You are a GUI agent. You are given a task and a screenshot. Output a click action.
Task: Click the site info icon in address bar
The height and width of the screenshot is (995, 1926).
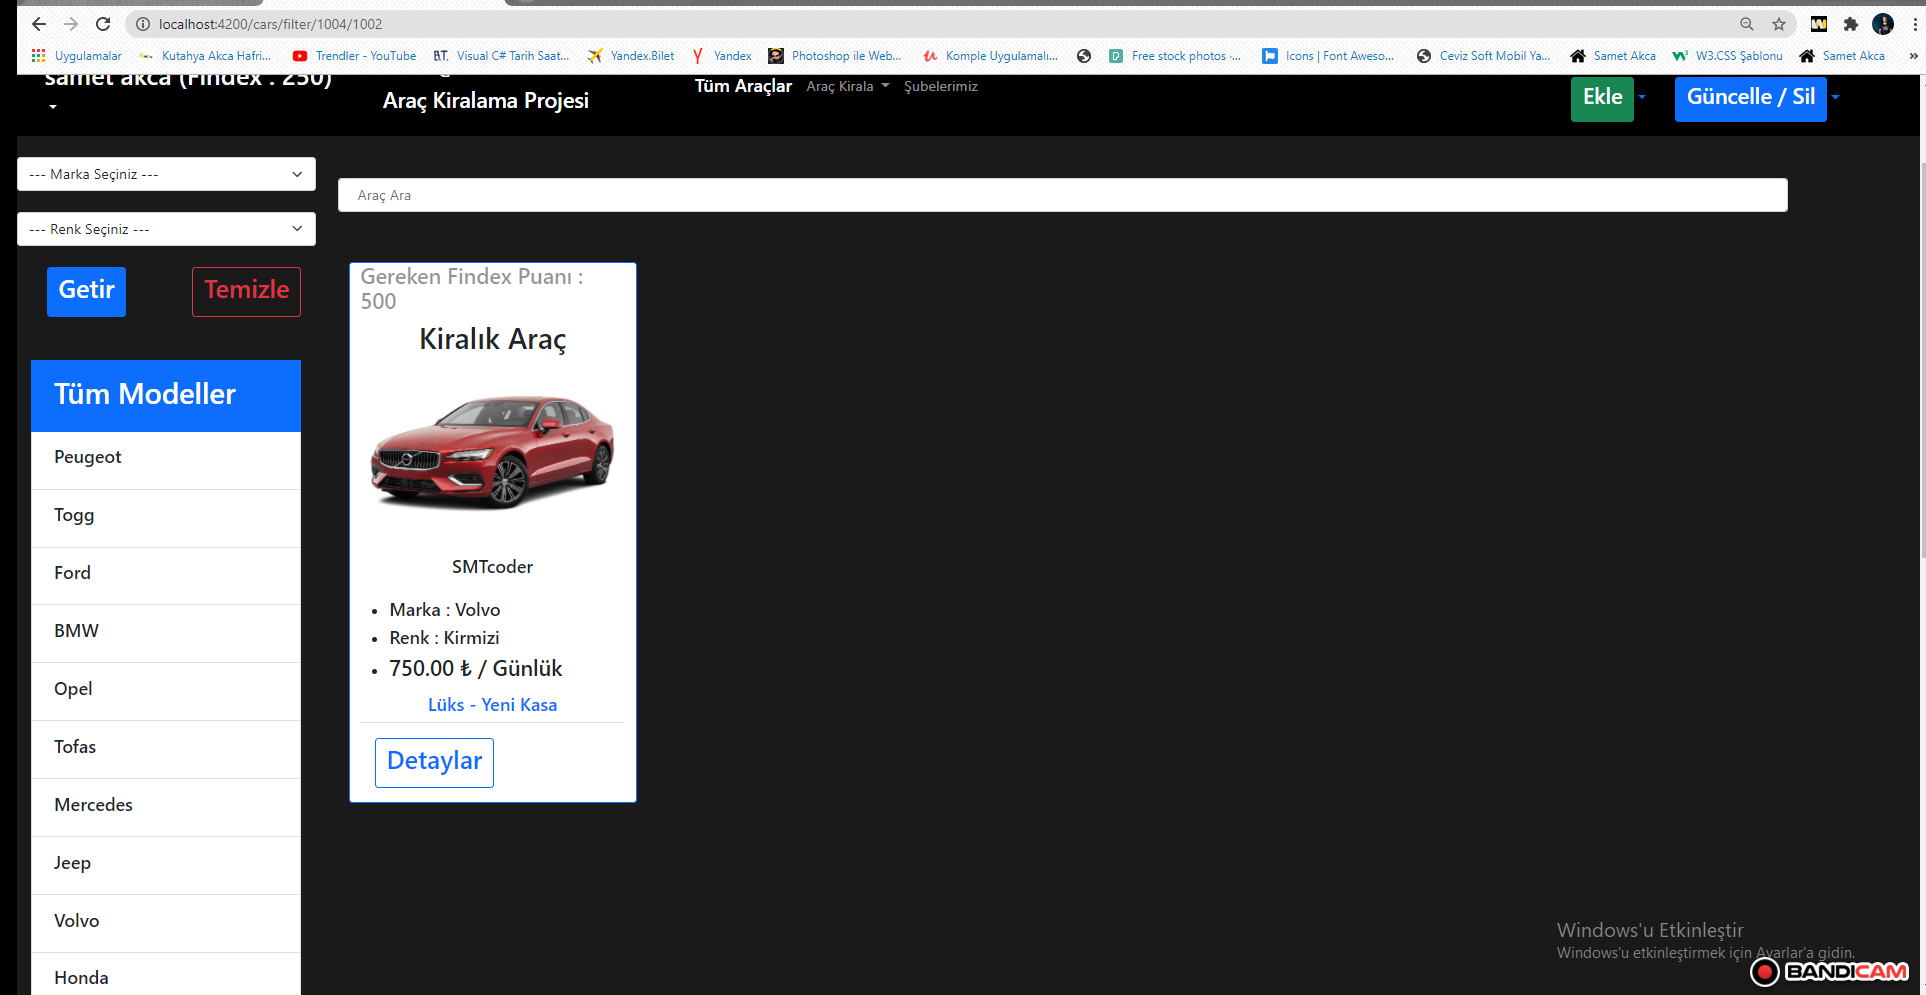[142, 23]
